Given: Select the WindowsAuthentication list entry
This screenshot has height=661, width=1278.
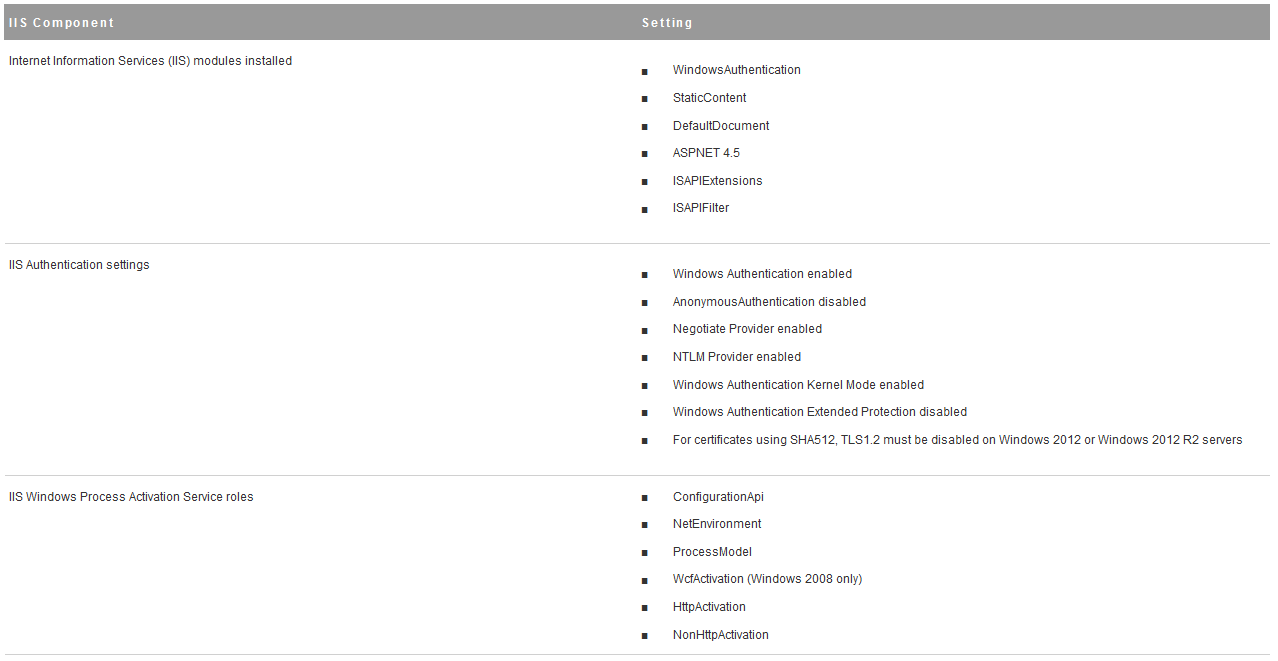Looking at the screenshot, I should point(736,70).
